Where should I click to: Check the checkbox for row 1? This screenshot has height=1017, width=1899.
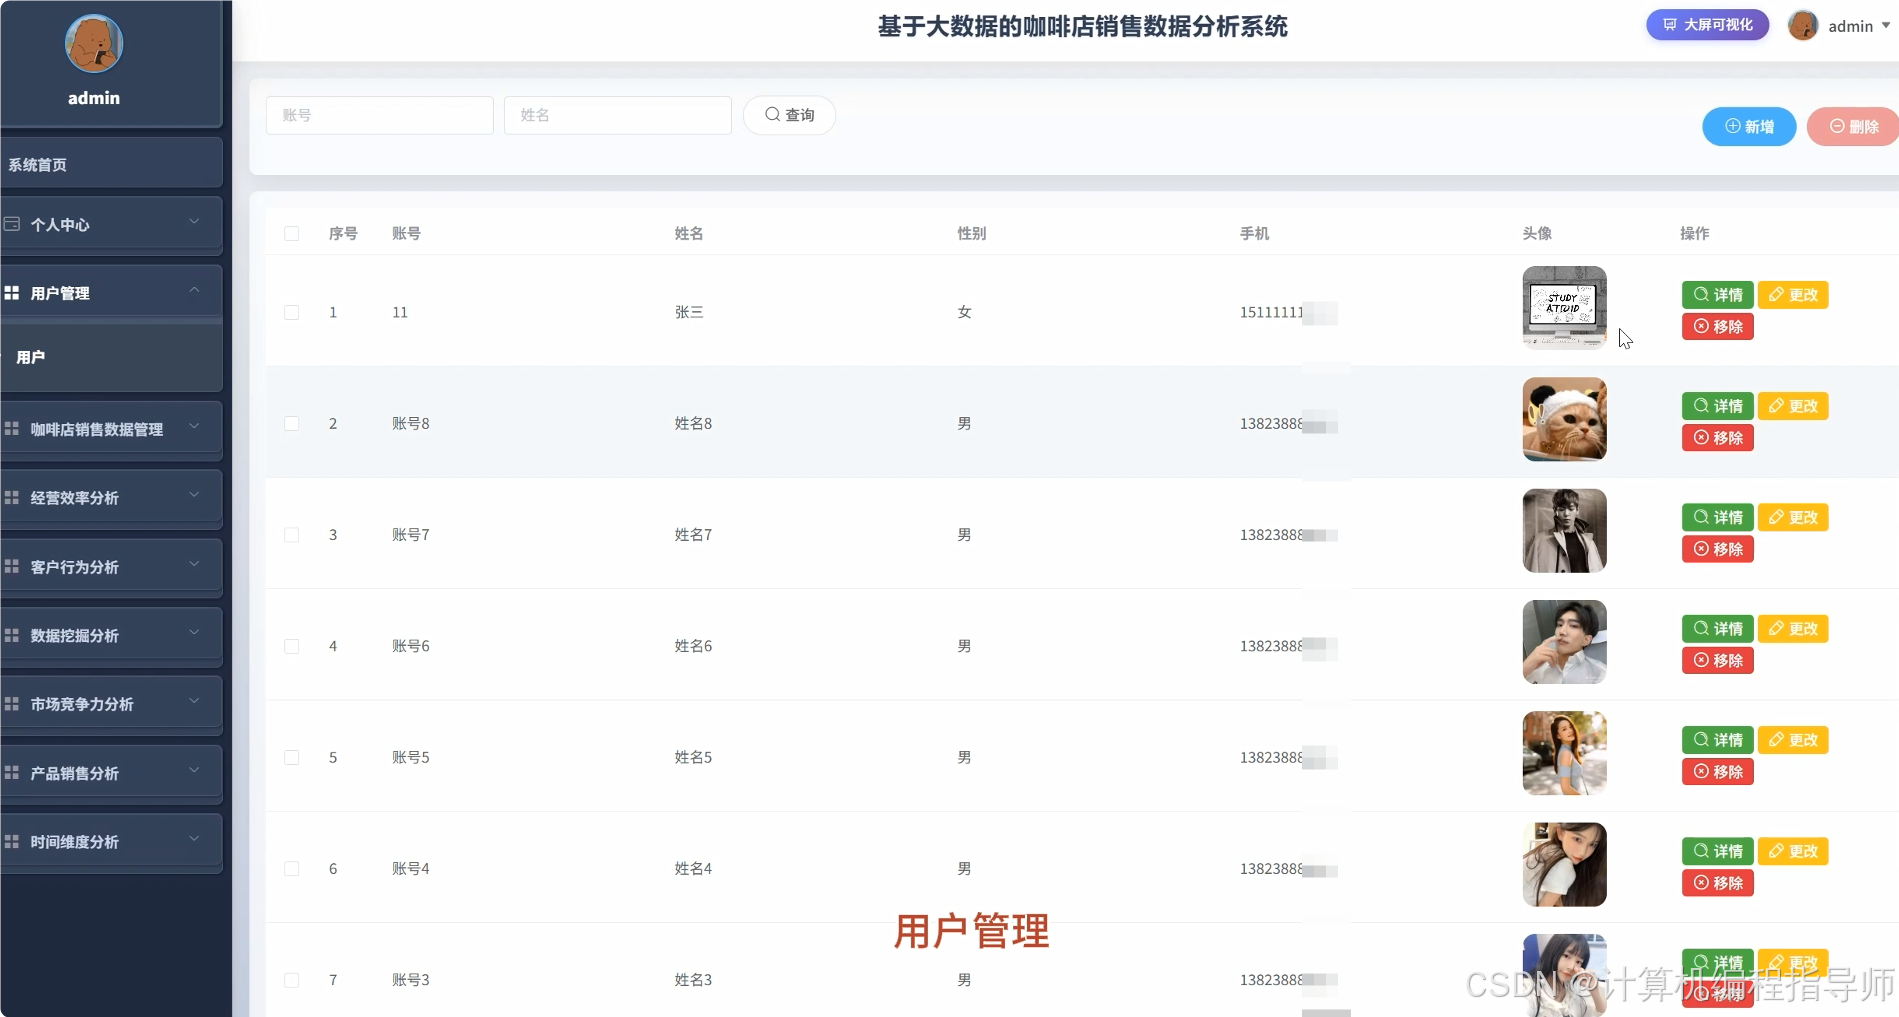(292, 312)
